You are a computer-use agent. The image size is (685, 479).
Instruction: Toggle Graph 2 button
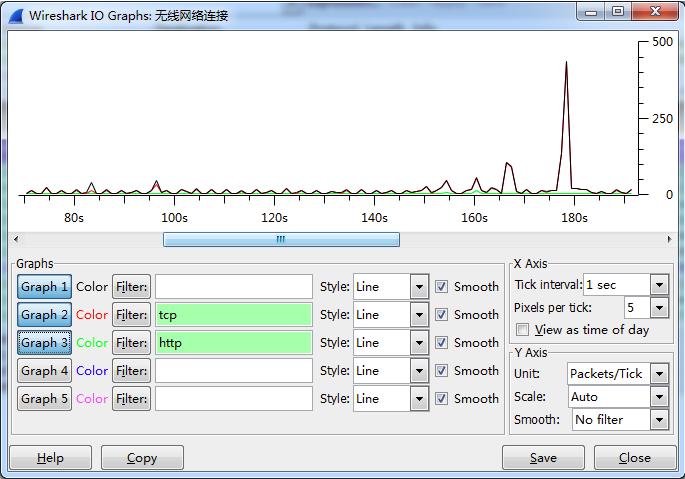[44, 315]
